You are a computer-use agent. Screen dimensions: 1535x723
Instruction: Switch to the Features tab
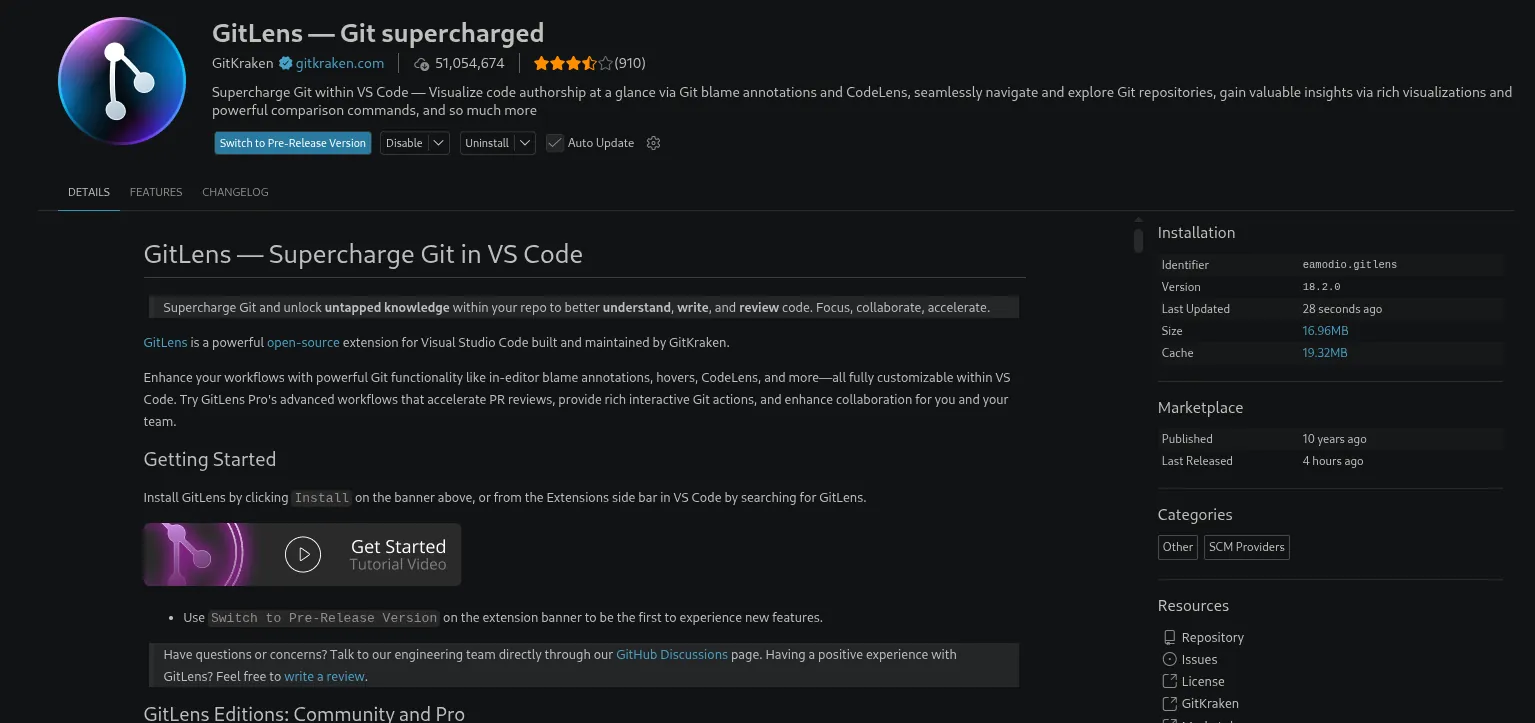(x=156, y=192)
